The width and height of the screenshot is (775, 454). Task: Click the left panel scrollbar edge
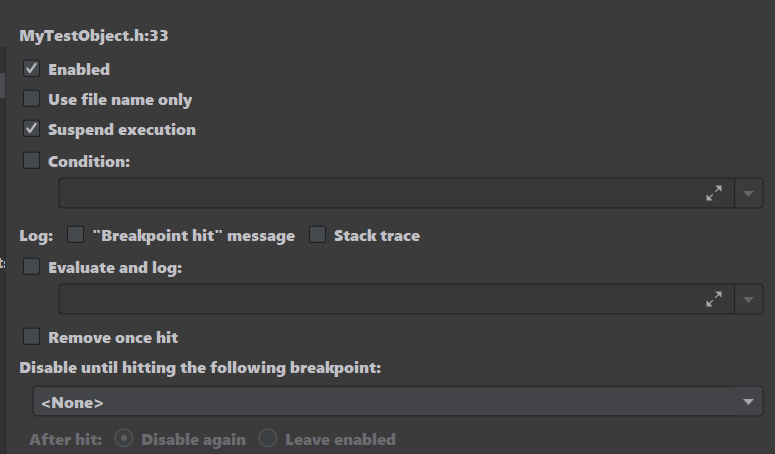click(2, 85)
